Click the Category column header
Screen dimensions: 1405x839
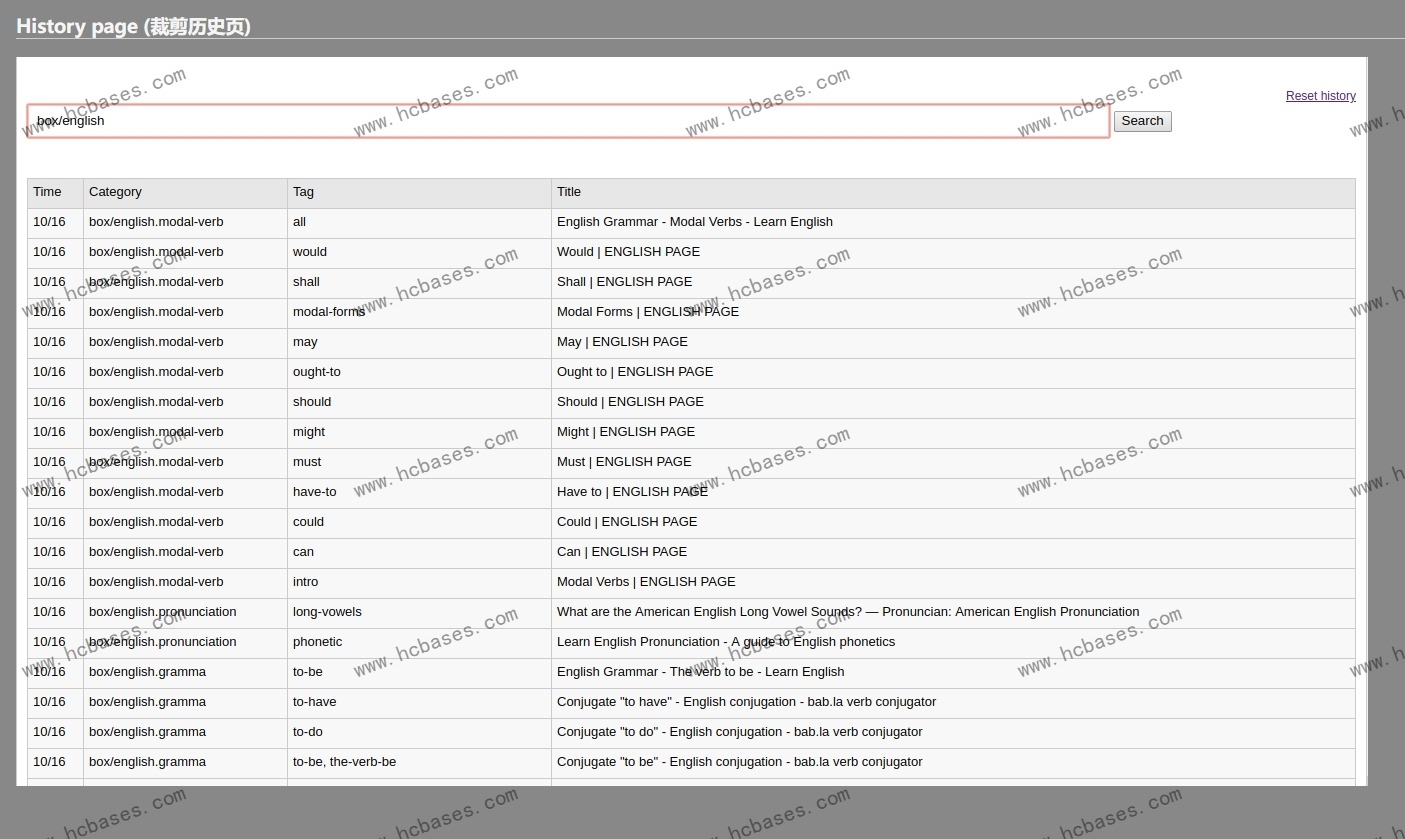(185, 193)
